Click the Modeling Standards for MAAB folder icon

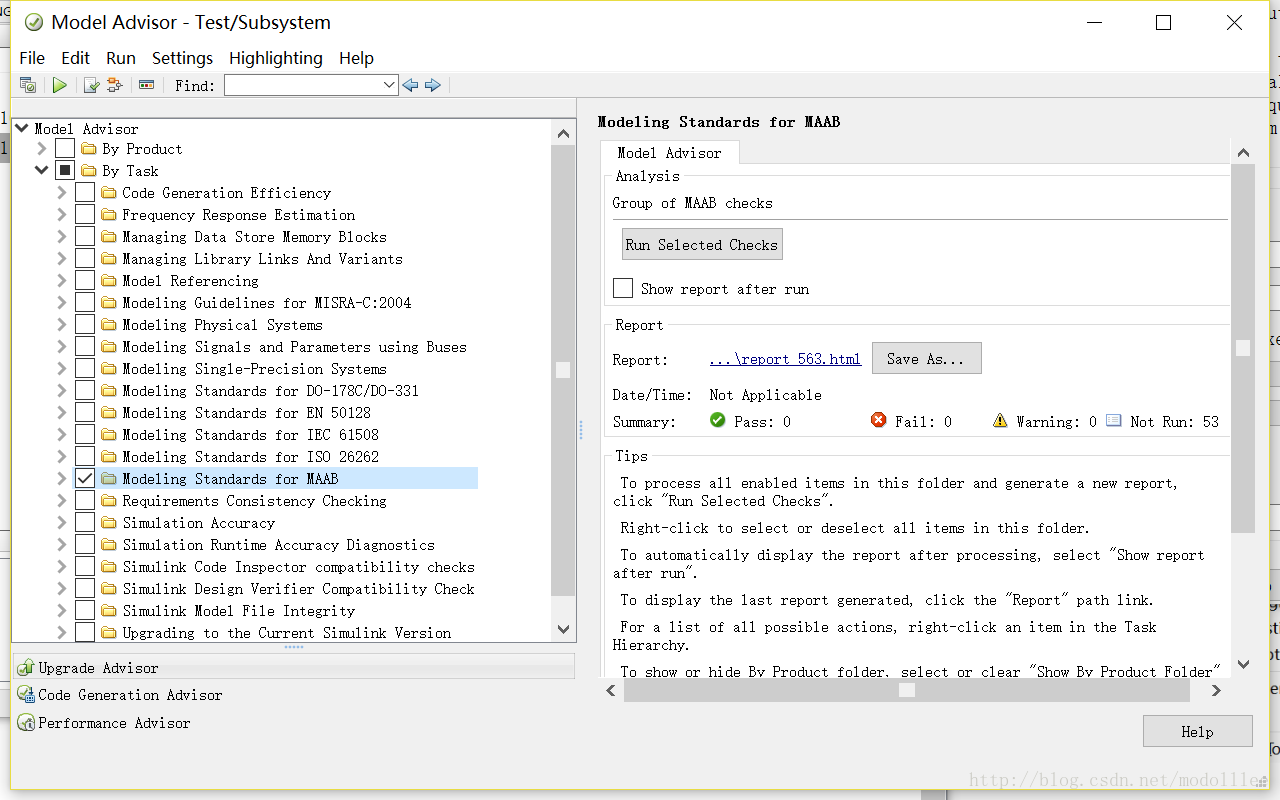point(108,479)
